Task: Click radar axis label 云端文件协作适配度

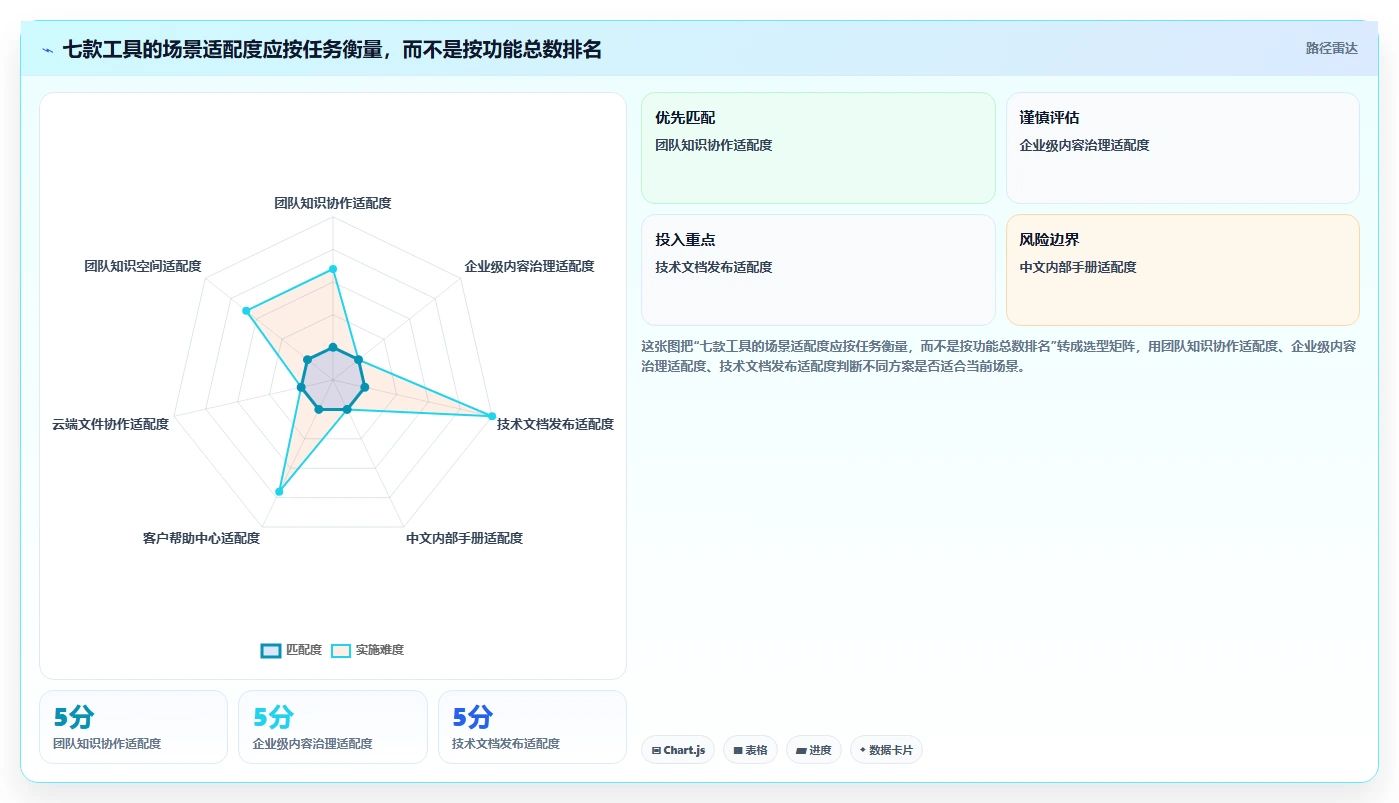Action: (x=110, y=424)
